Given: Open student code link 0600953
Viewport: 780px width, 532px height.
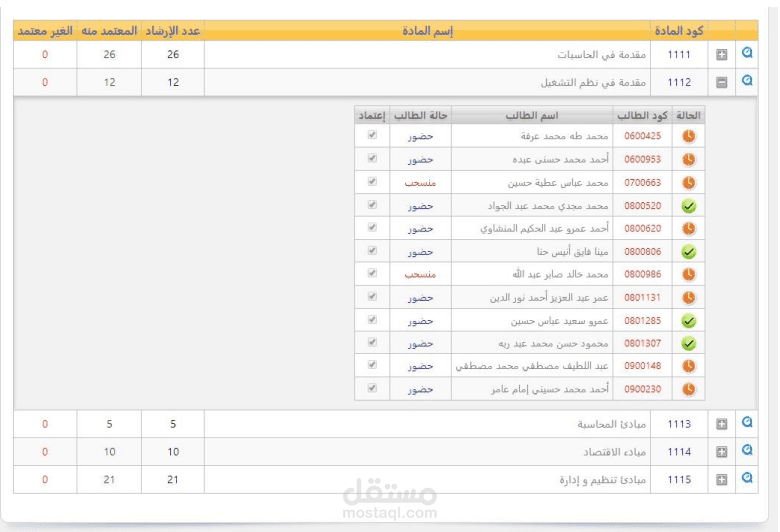Looking at the screenshot, I should point(643,159).
